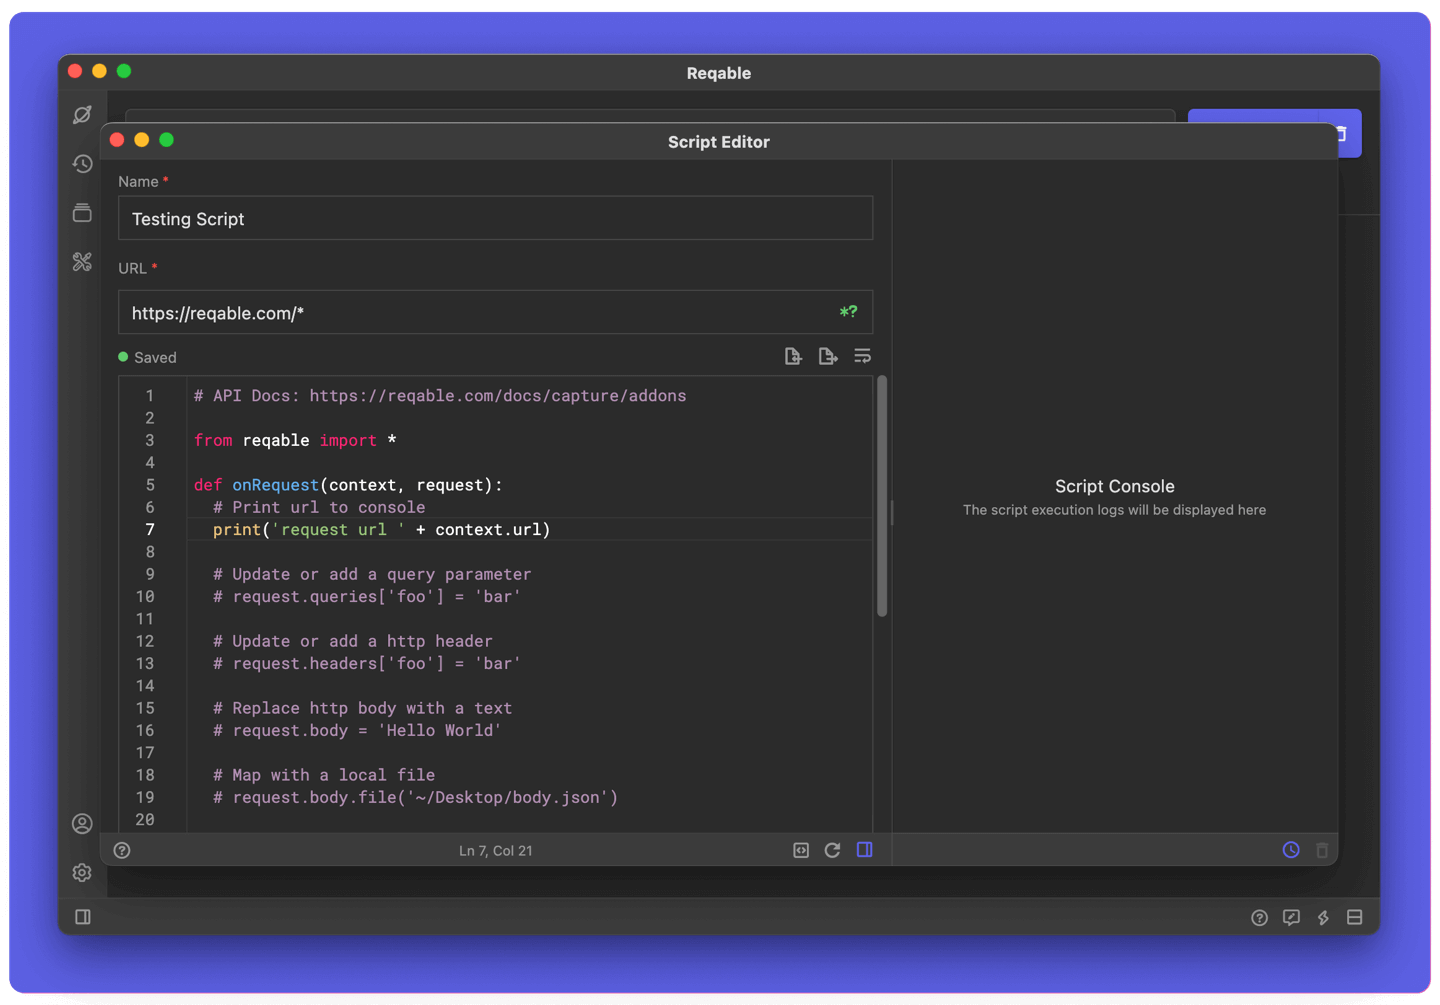Viewport: 1440px width, 1005px height.
Task: Click "# request.headers['foo'] = 'bar'" on line 13
Action: 367,664
